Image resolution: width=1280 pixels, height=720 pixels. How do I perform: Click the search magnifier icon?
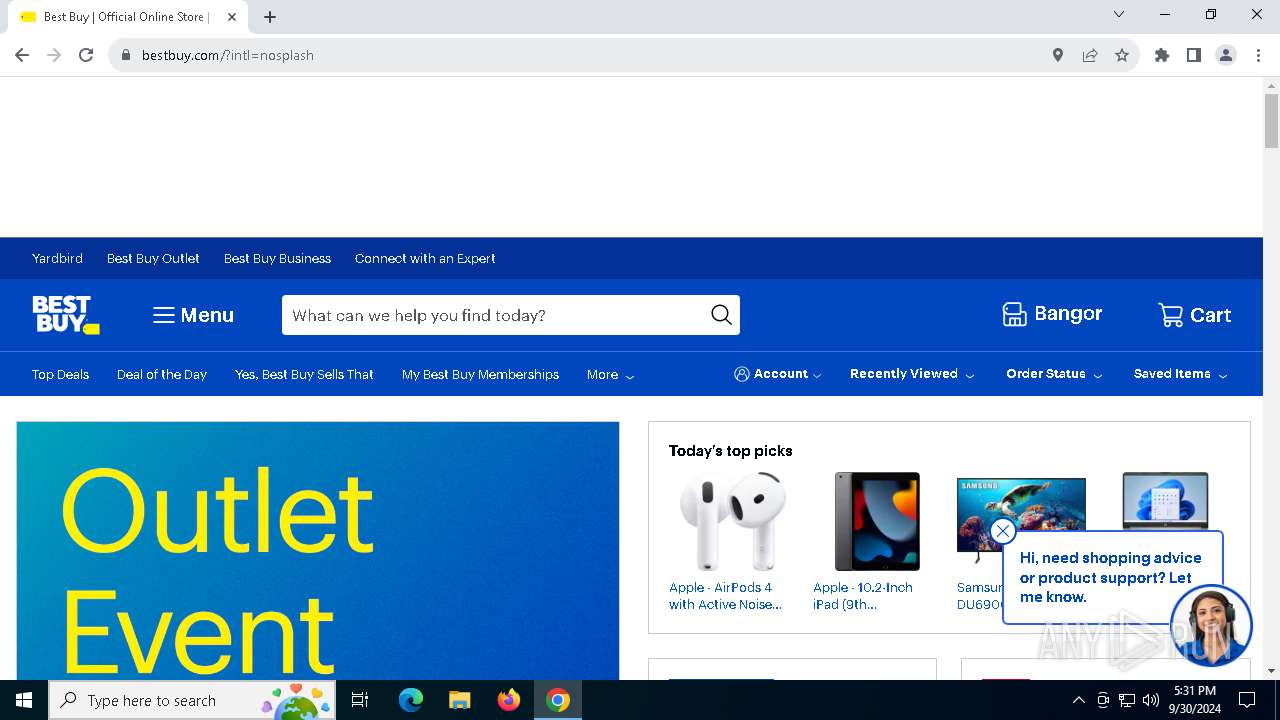pyautogui.click(x=721, y=315)
